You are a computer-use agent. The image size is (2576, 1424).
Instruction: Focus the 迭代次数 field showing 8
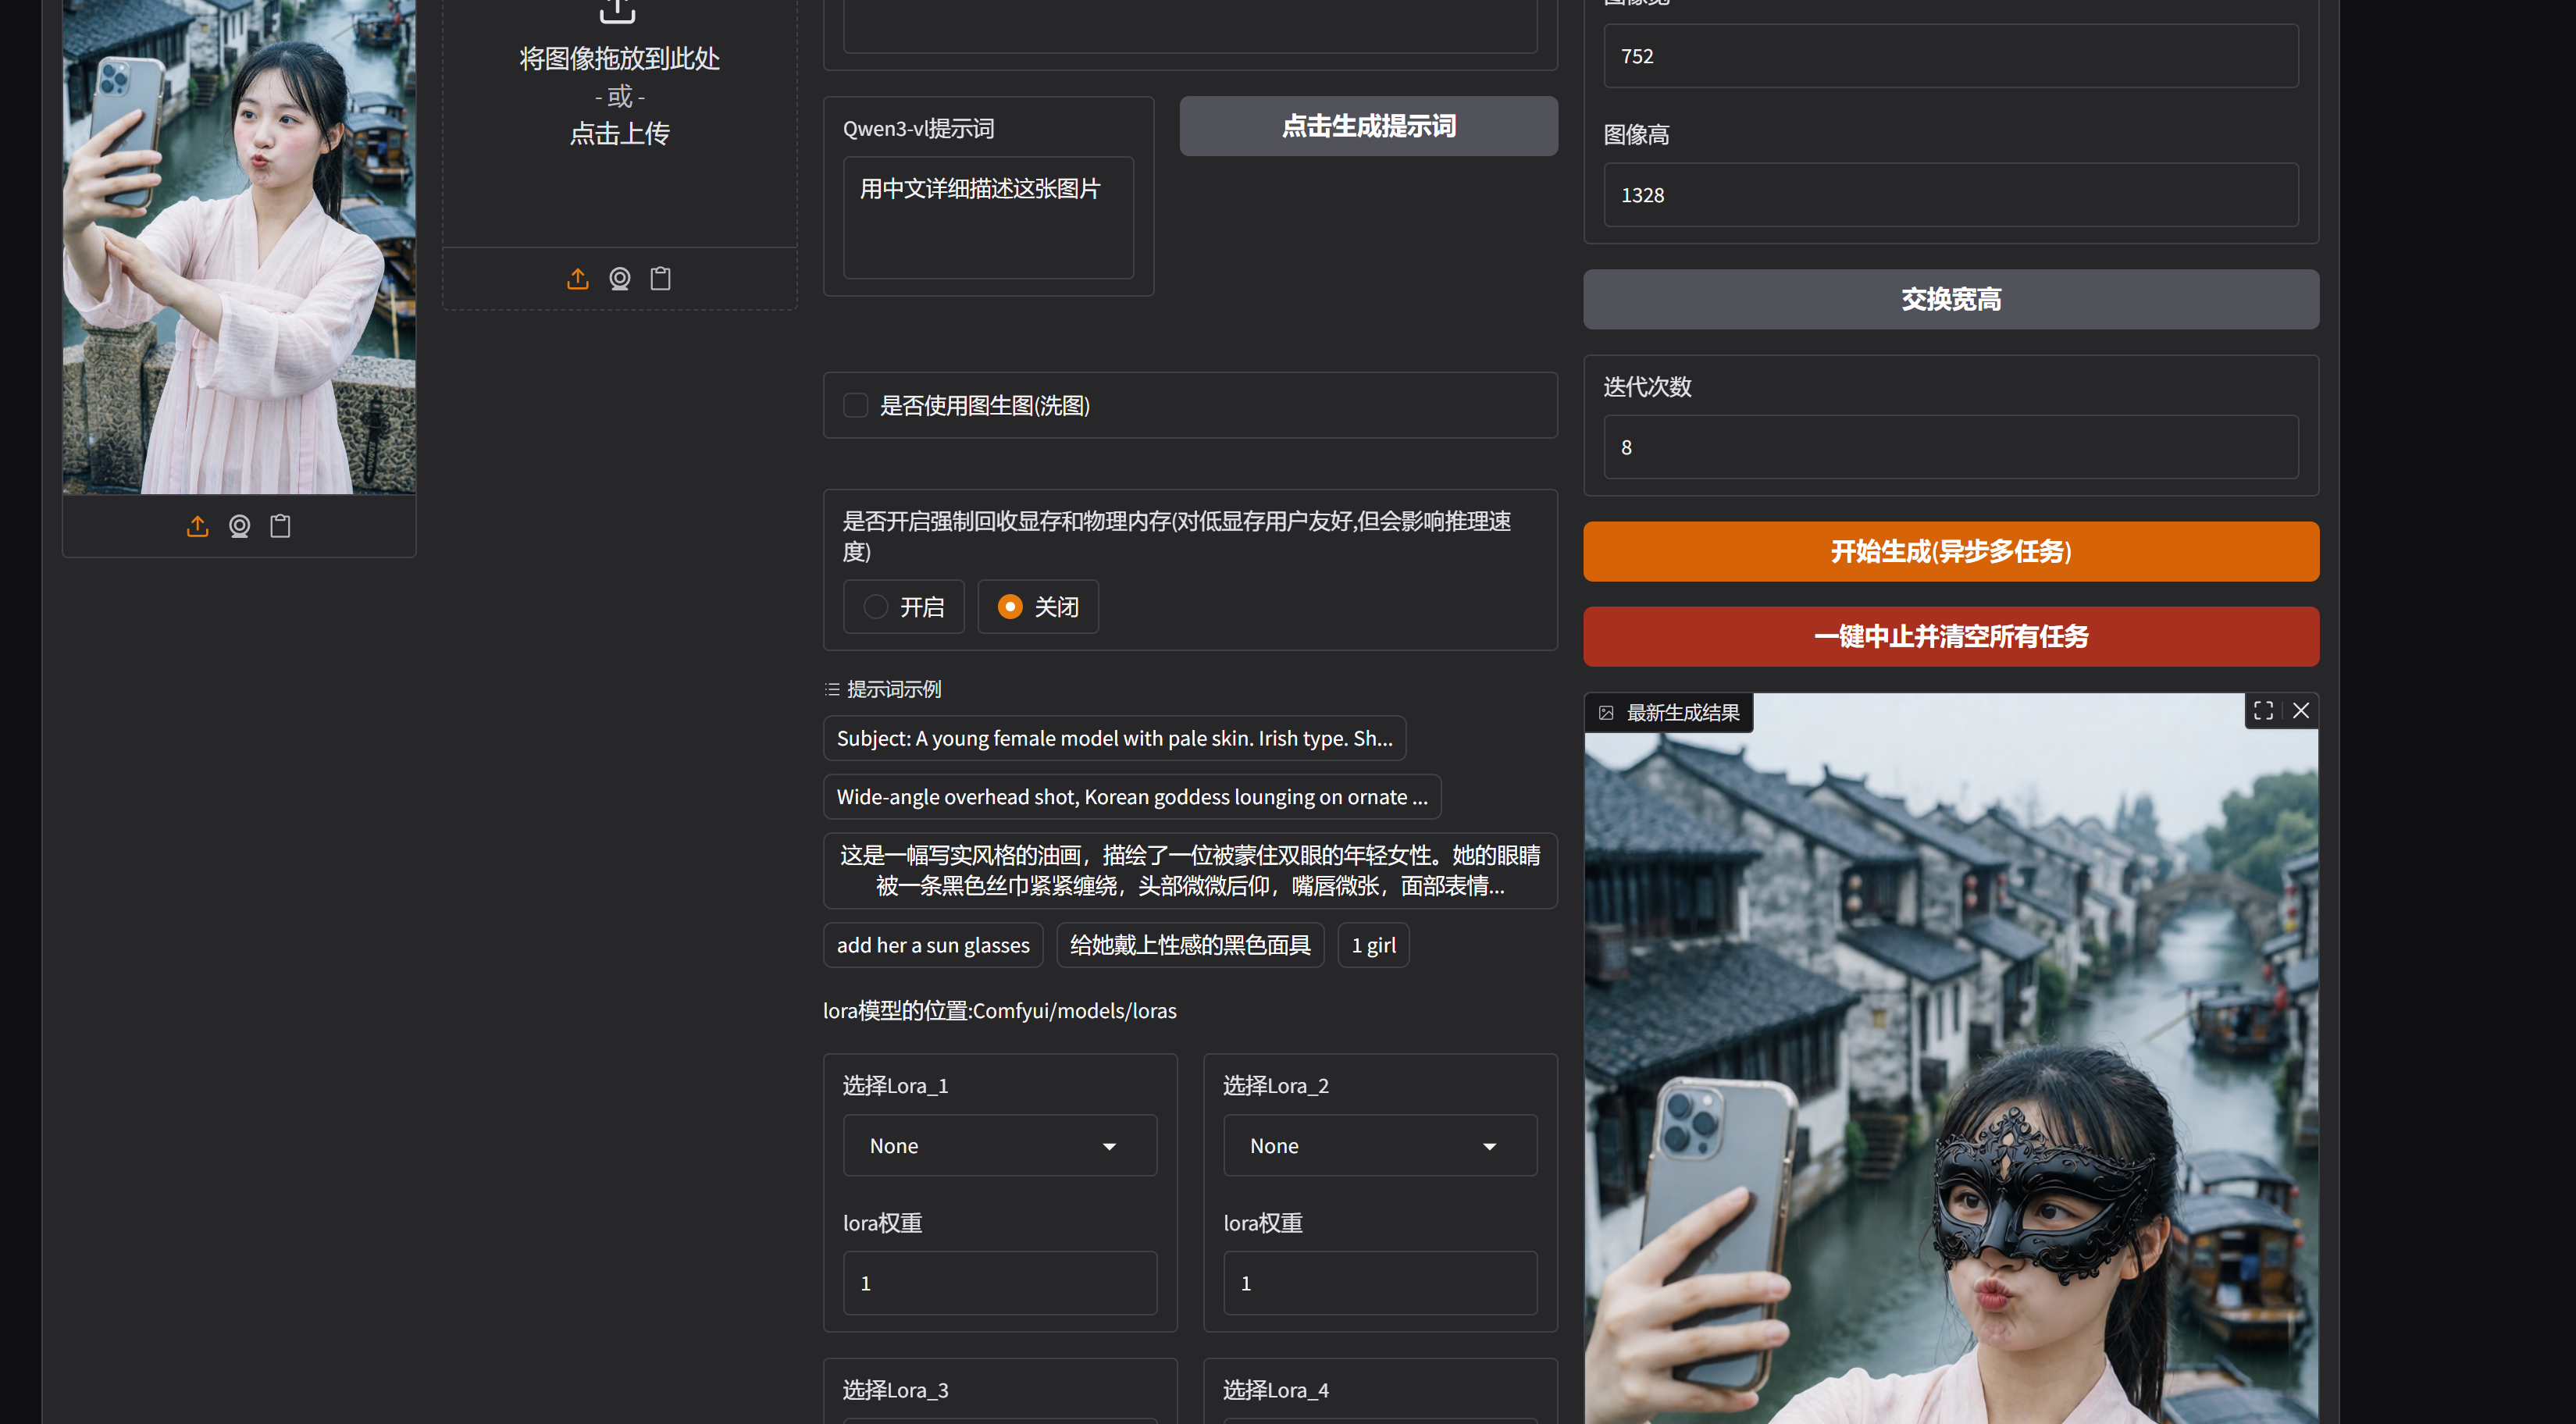pos(1951,447)
